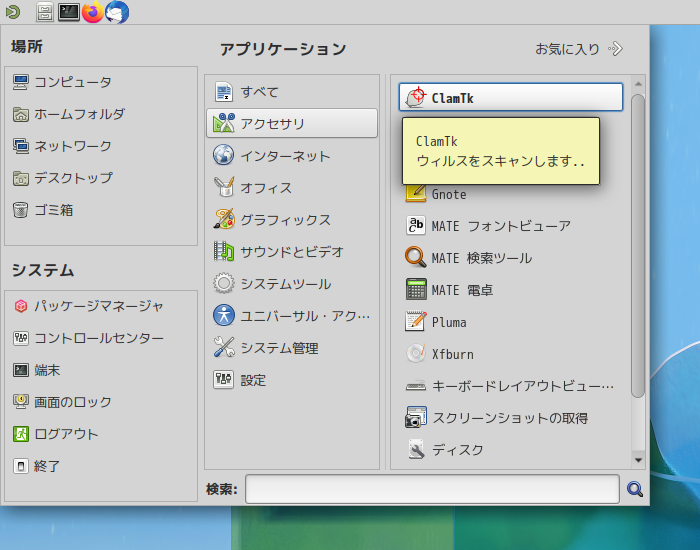Select the オフィス category
This screenshot has height=550, width=700.
click(x=292, y=188)
